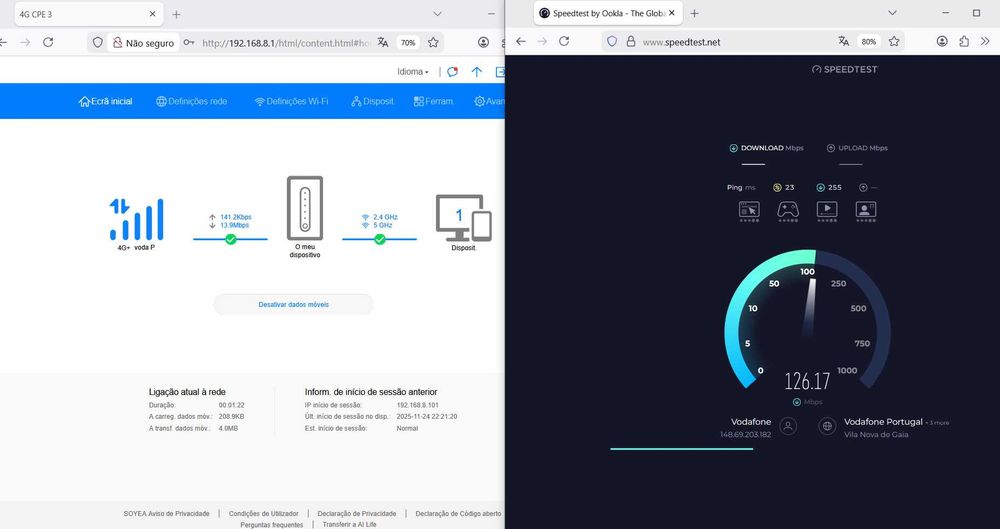Open the messages icon with red dot in router header
This screenshot has width=1000, height=529.
click(x=452, y=72)
